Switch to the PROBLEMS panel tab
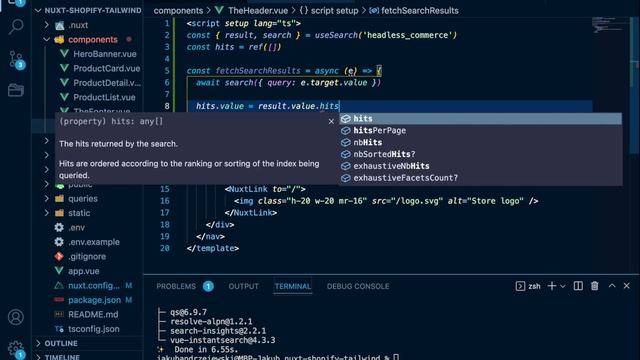 click(176, 287)
